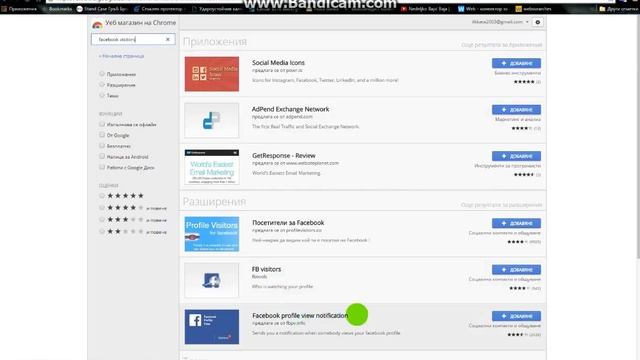Image resolution: width=640 pixels, height=360 pixels.
Task: Open the FB visitors extension icon
Action: coord(212,280)
